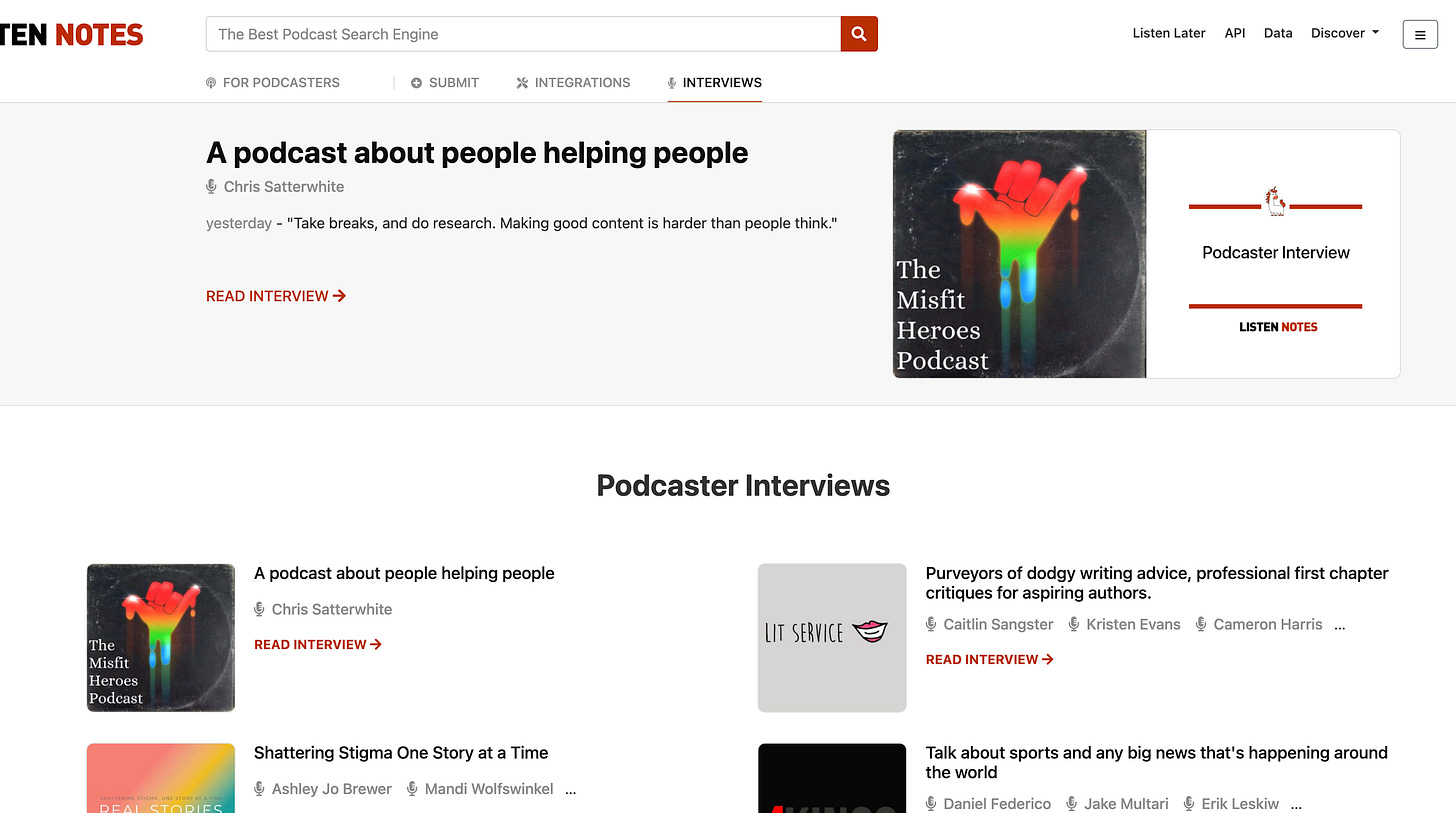Click the Lit Service podcast thumbnail
Image resolution: width=1456 pixels, height=813 pixels.
(x=832, y=638)
